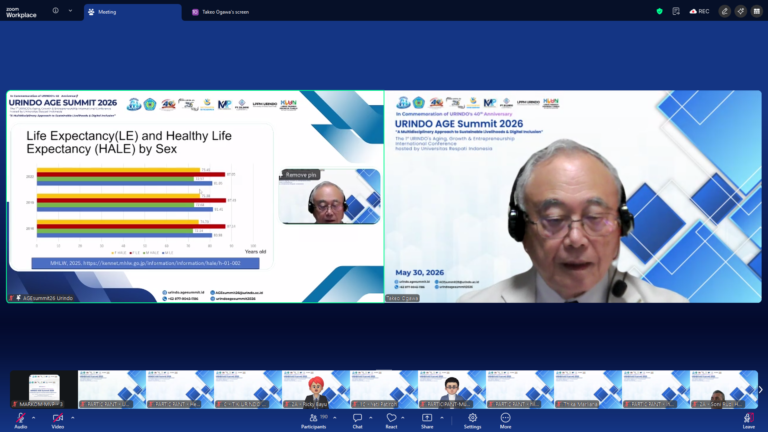Open Zoom Settings gear
This screenshot has height=432, width=768.
(x=473, y=420)
